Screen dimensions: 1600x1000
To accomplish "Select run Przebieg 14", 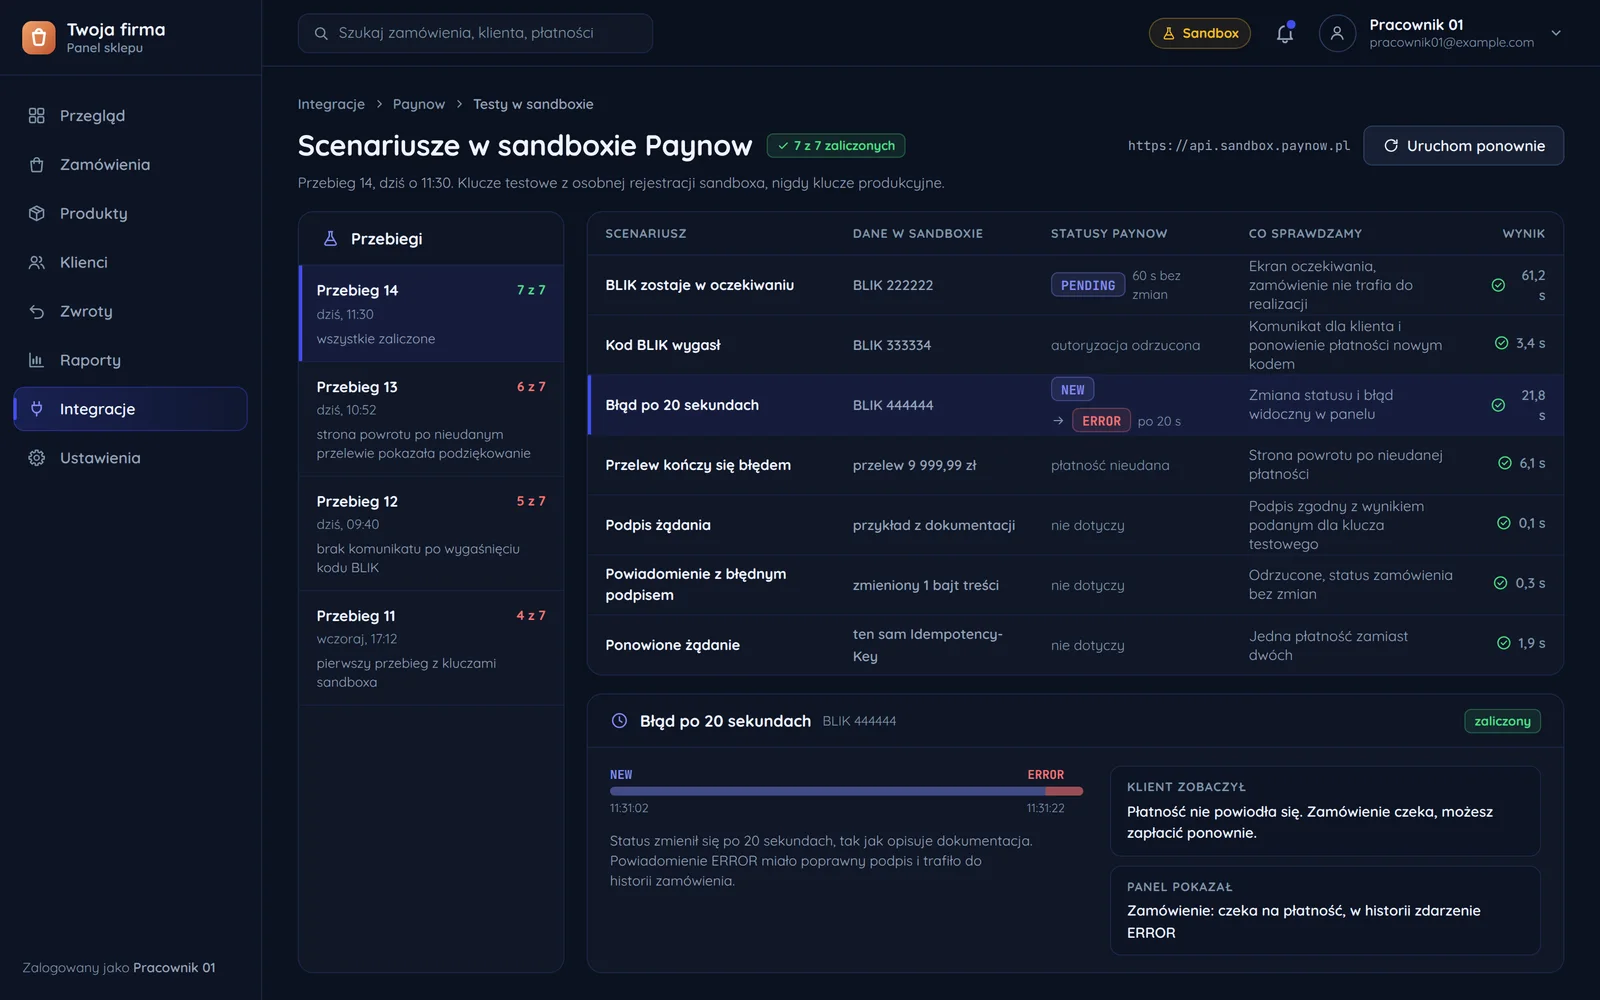I will pos(431,314).
